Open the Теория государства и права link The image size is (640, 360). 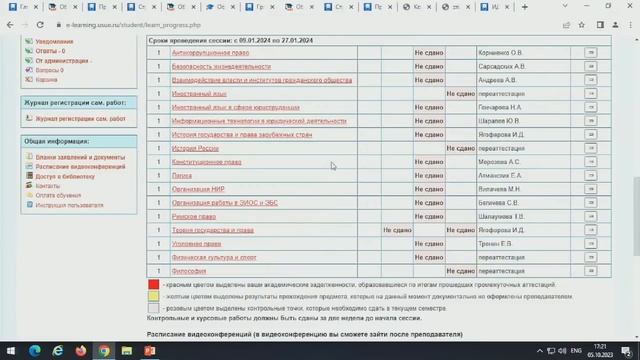click(213, 230)
